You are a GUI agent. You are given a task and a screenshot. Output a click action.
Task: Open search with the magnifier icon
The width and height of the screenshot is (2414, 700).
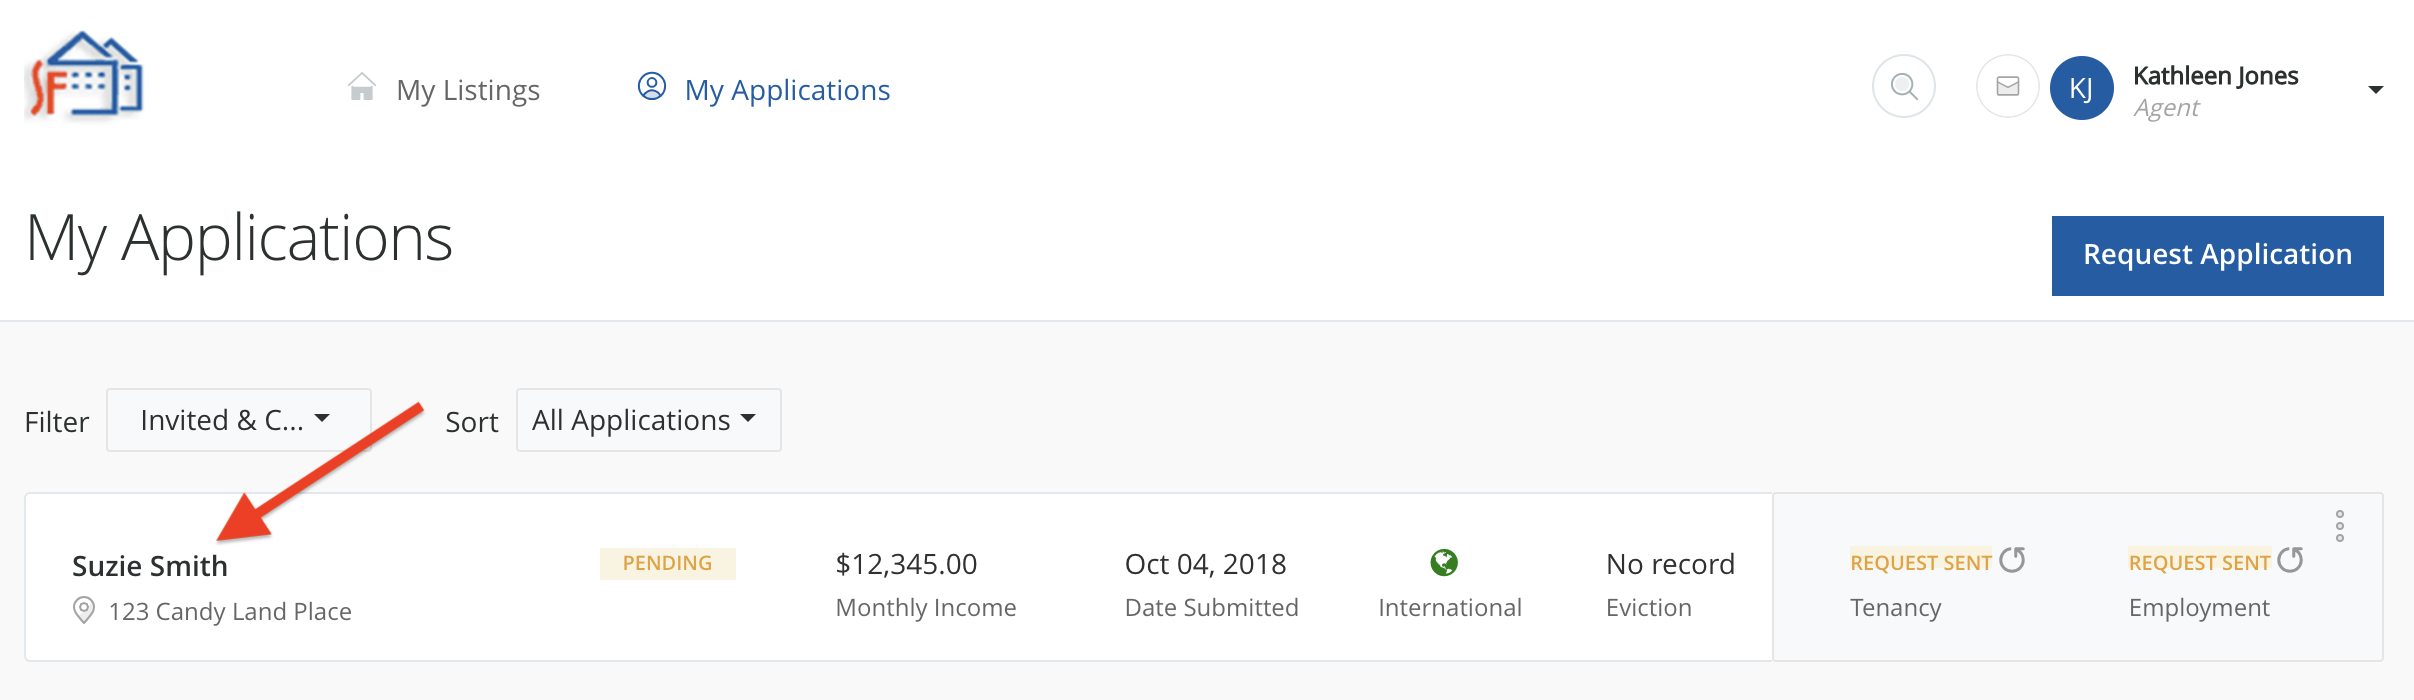tap(1903, 87)
